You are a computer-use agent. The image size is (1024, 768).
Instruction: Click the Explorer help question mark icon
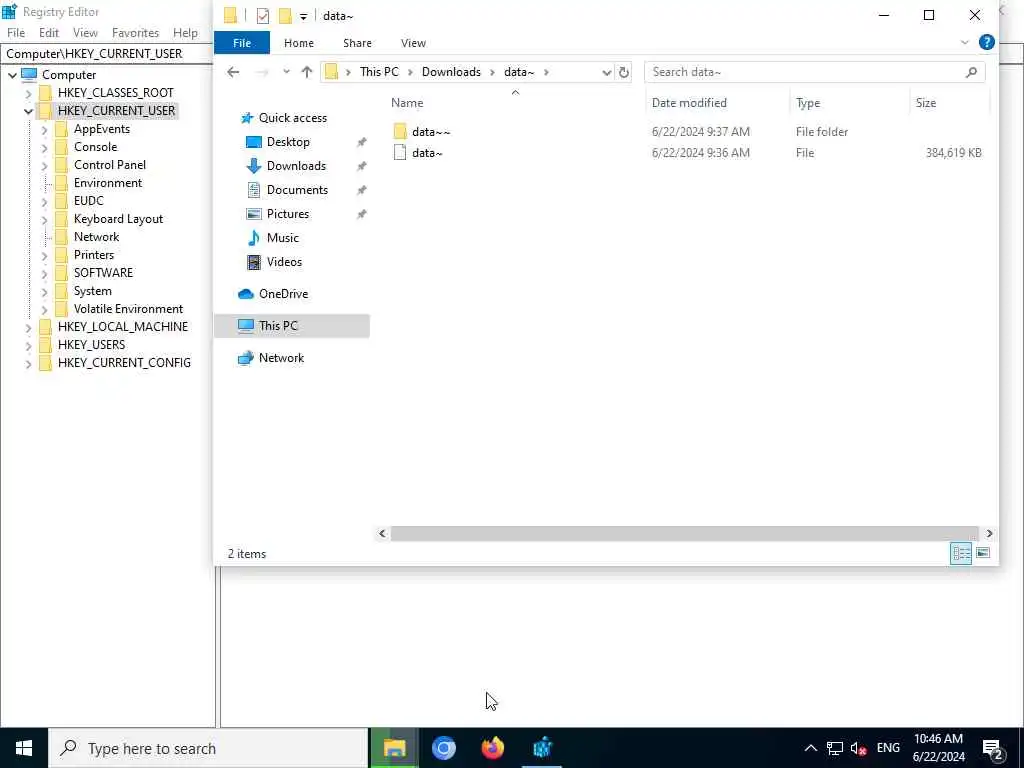[987, 42]
